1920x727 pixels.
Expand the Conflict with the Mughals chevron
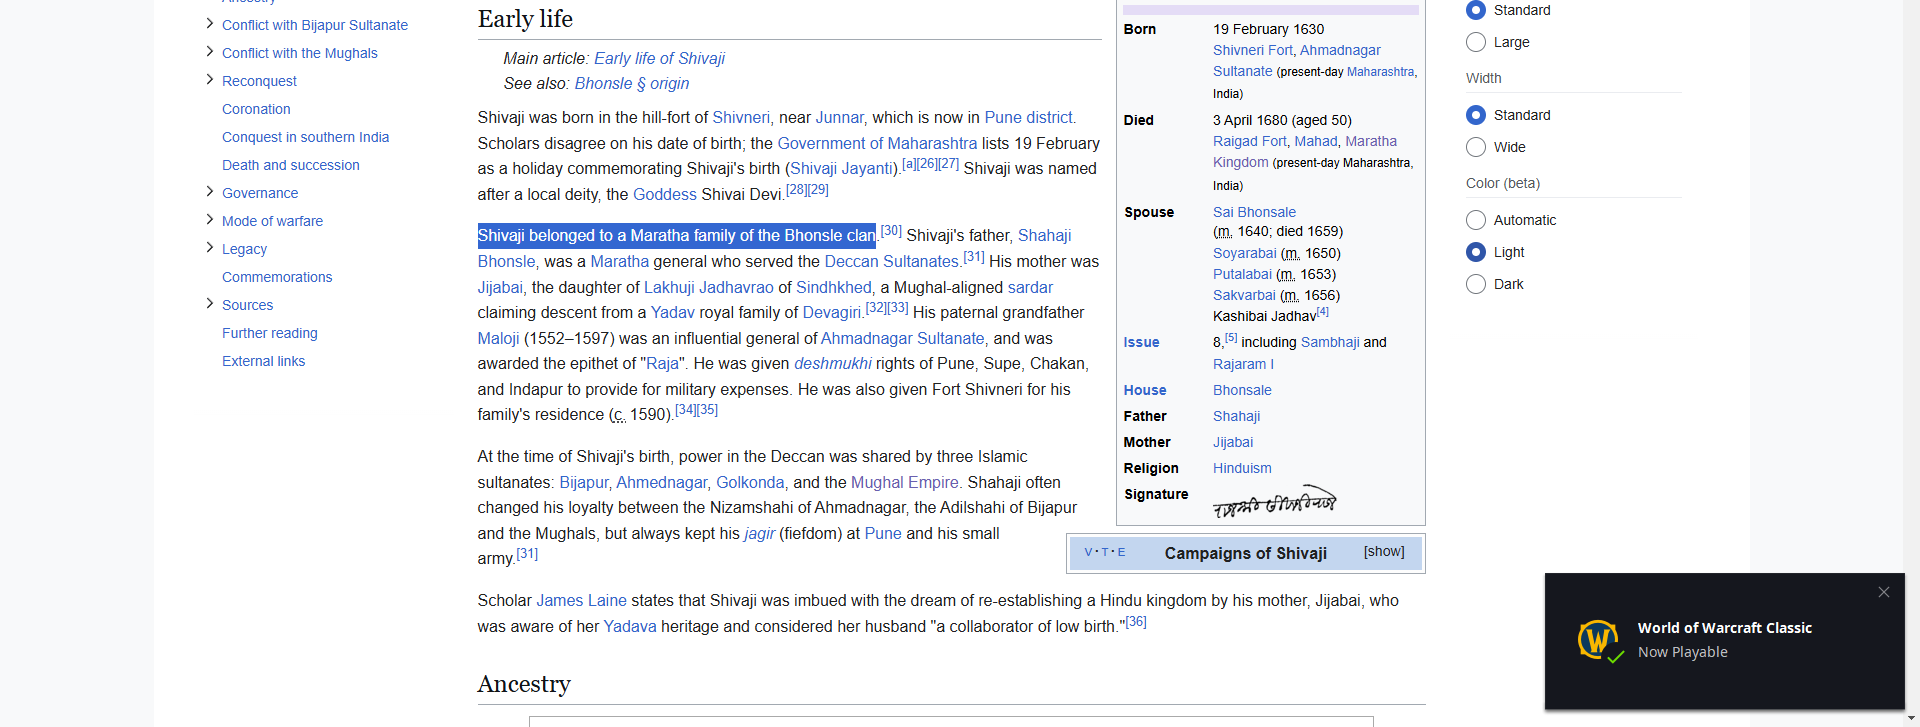(x=210, y=52)
